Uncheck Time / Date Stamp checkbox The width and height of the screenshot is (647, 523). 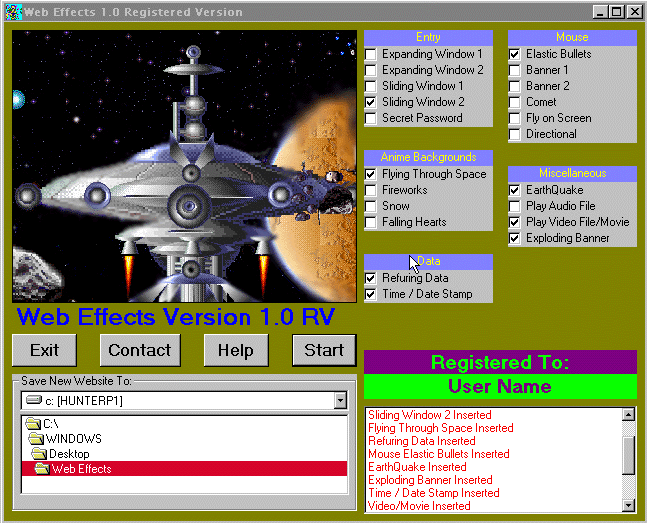[x=371, y=294]
